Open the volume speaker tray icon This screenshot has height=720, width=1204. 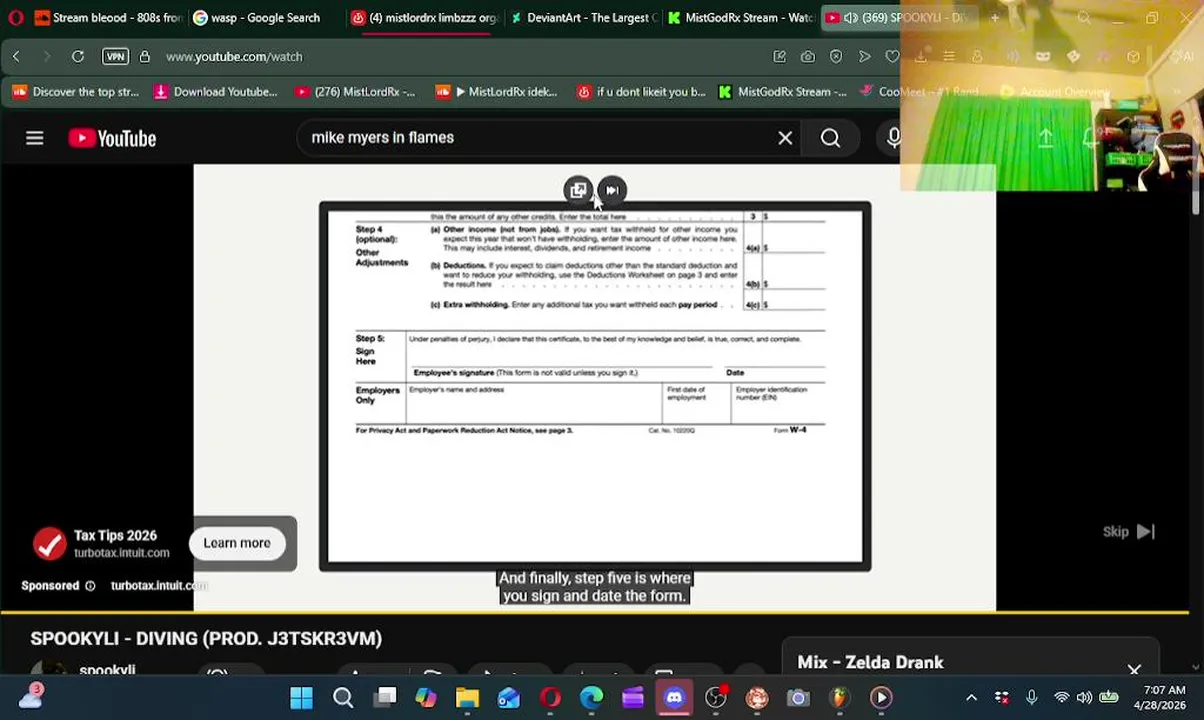1084,698
